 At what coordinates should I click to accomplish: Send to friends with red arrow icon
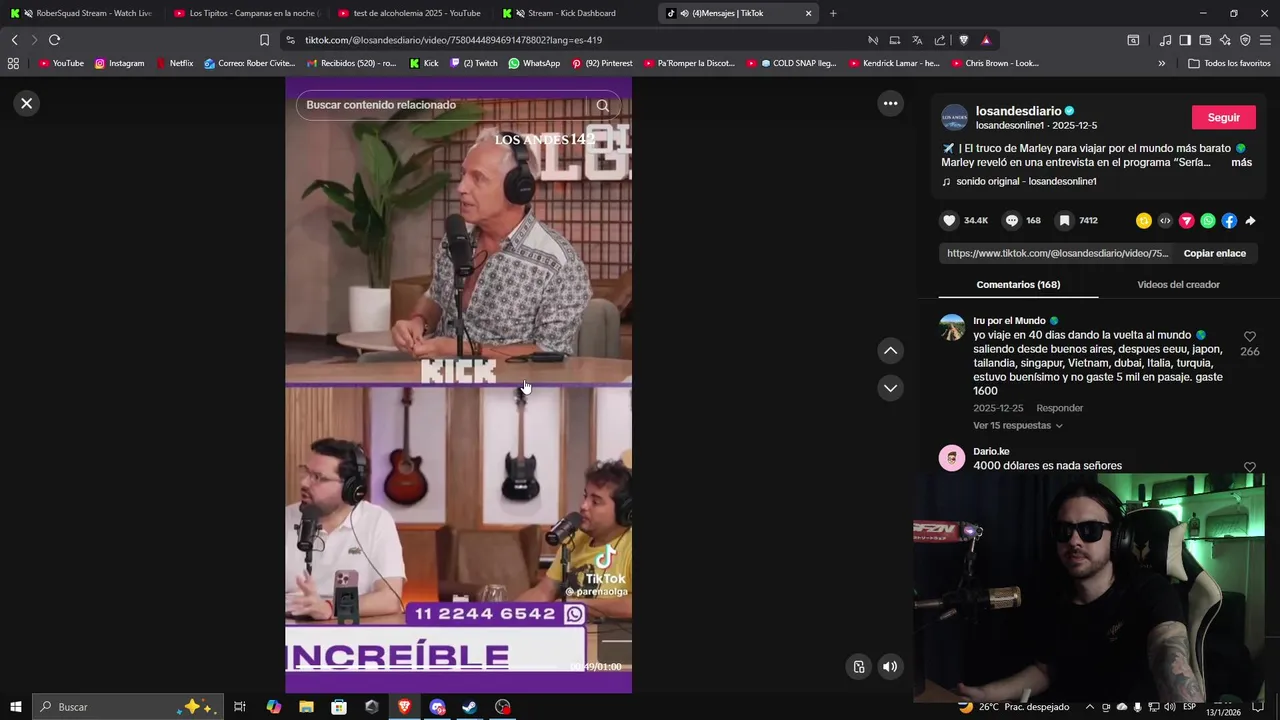tap(1187, 221)
